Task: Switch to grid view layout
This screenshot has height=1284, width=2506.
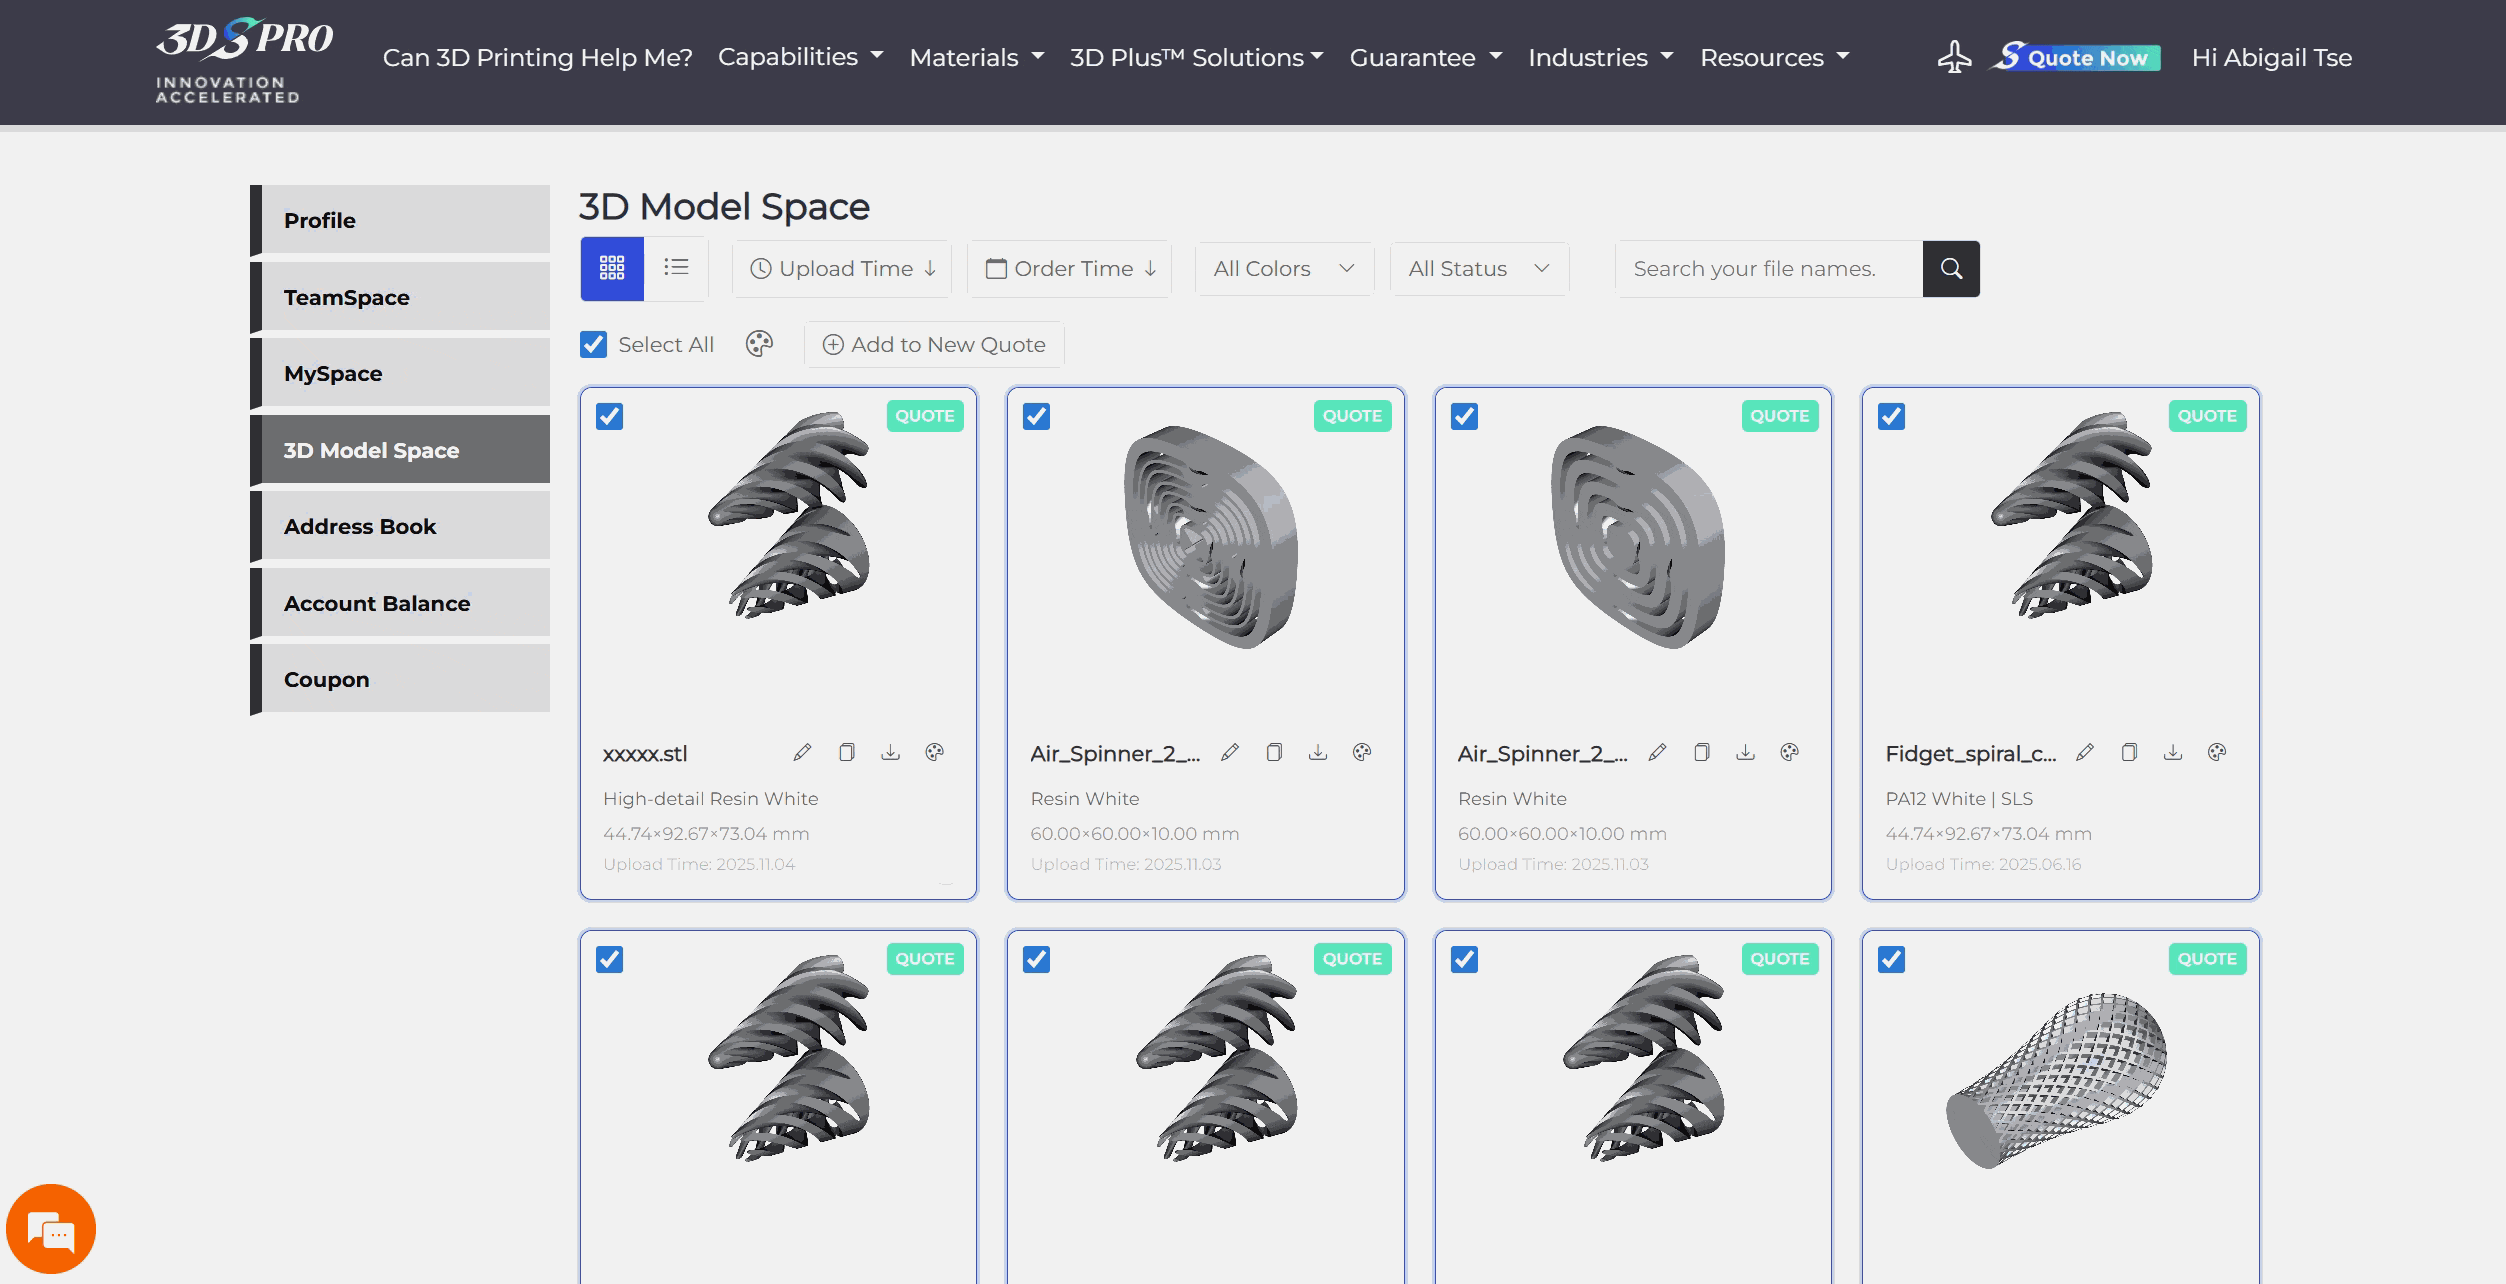Action: (612, 268)
